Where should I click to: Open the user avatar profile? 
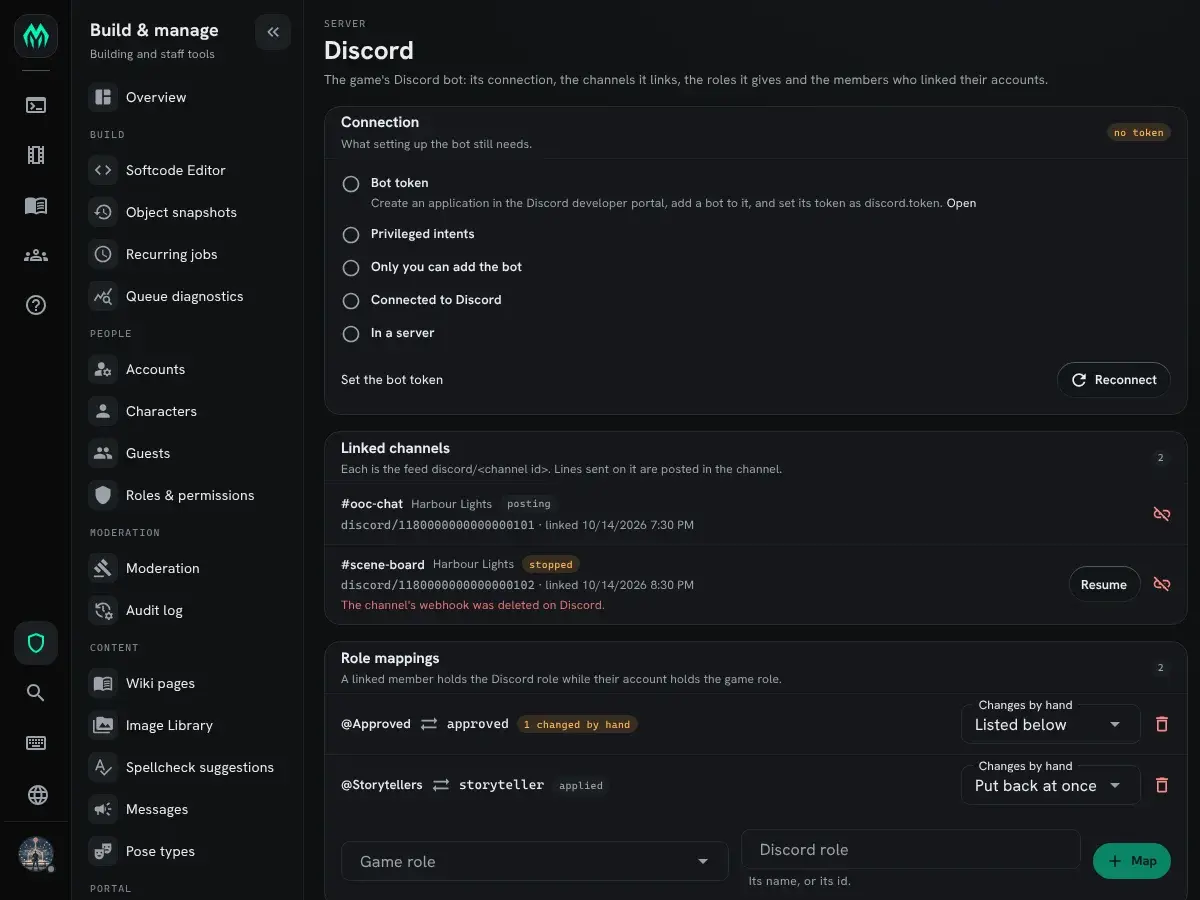(x=36, y=854)
